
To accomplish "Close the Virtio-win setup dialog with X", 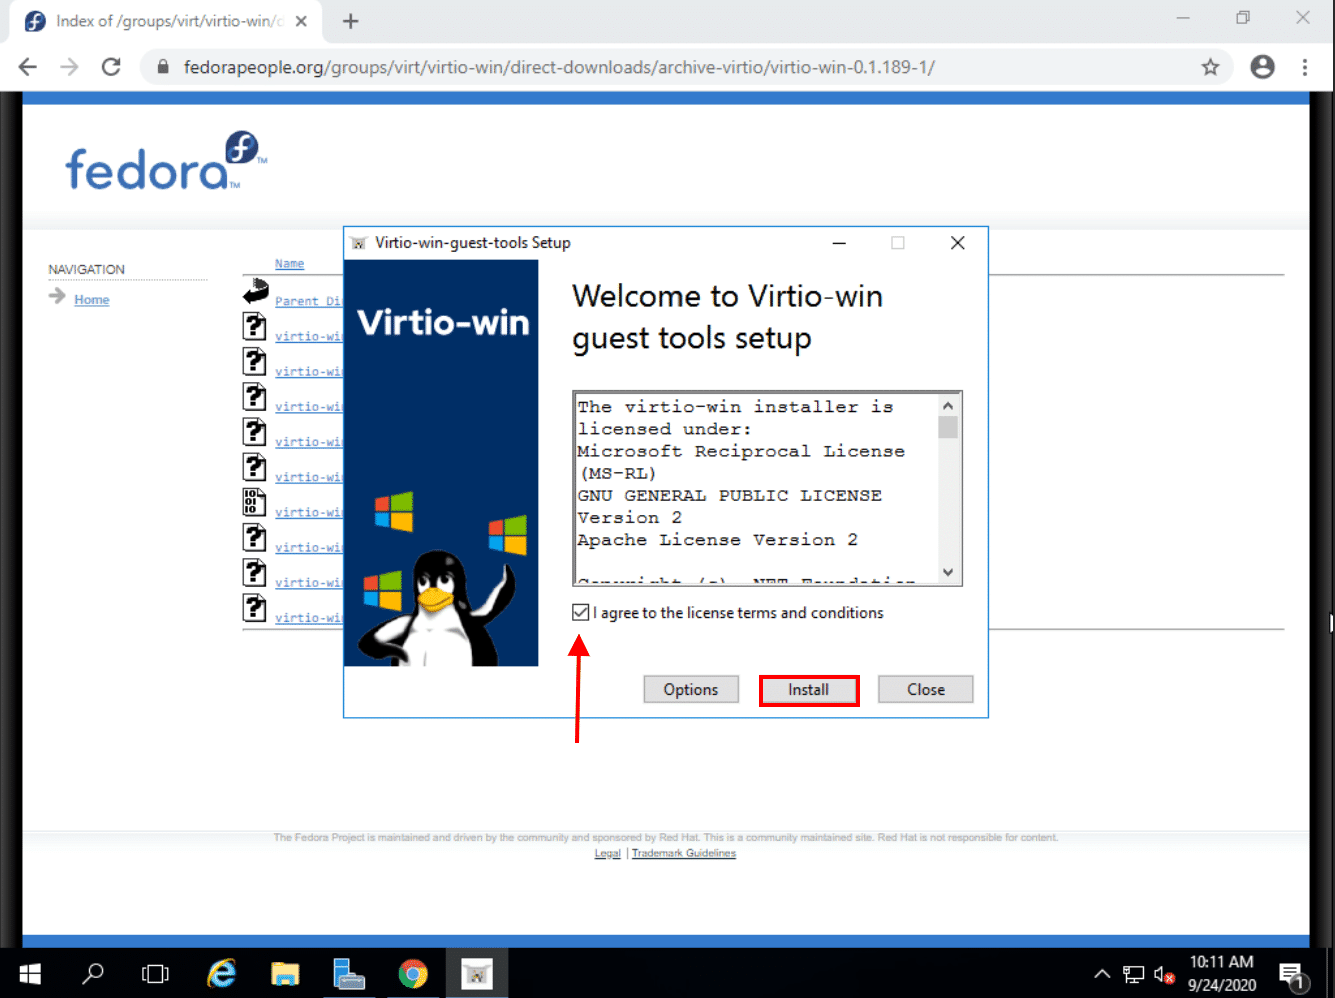I will click(957, 243).
